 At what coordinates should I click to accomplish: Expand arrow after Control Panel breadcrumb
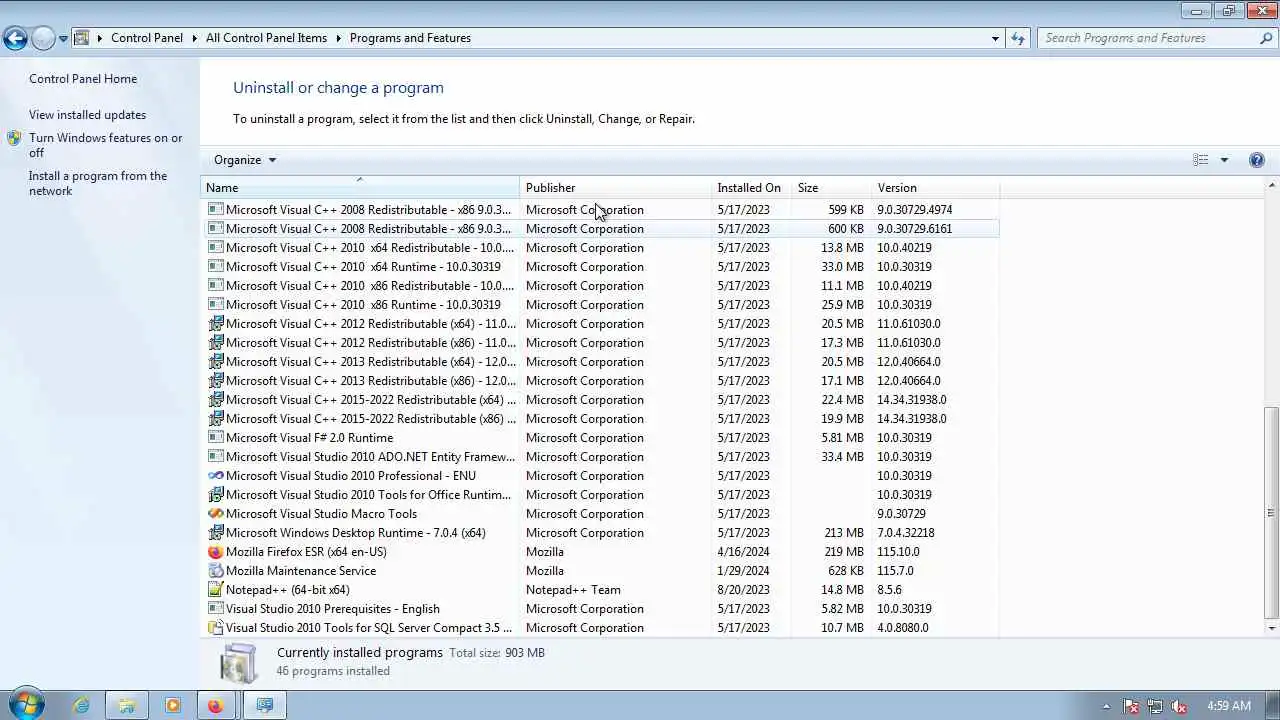[x=195, y=38]
